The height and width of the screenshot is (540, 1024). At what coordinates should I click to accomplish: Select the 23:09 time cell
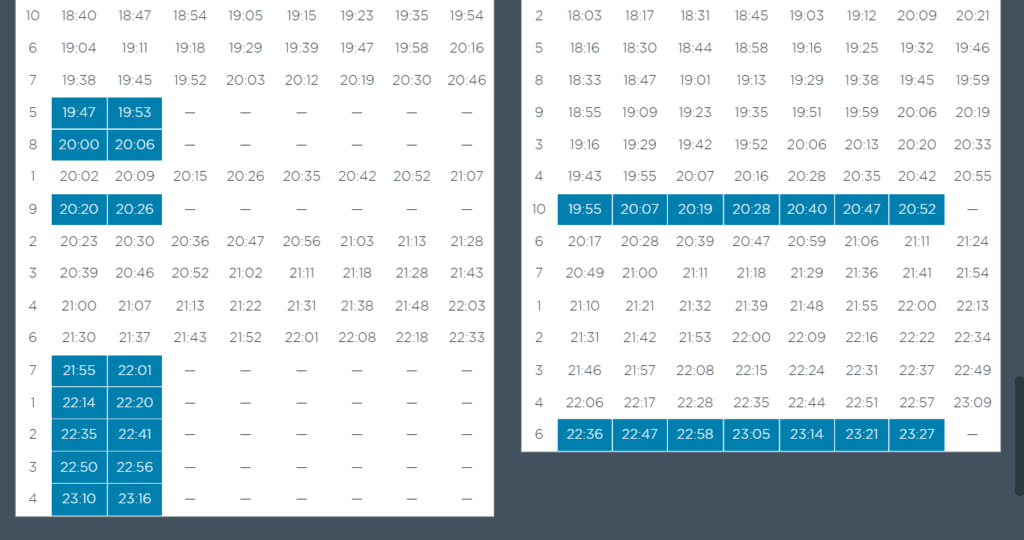pos(972,402)
